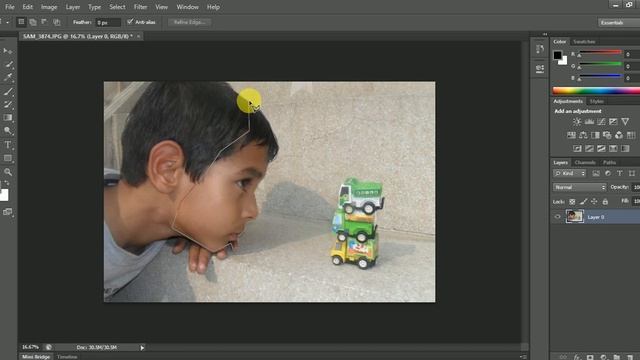Add a Hue/Saturation adjustment
This screenshot has height=360, width=640.
571,135
